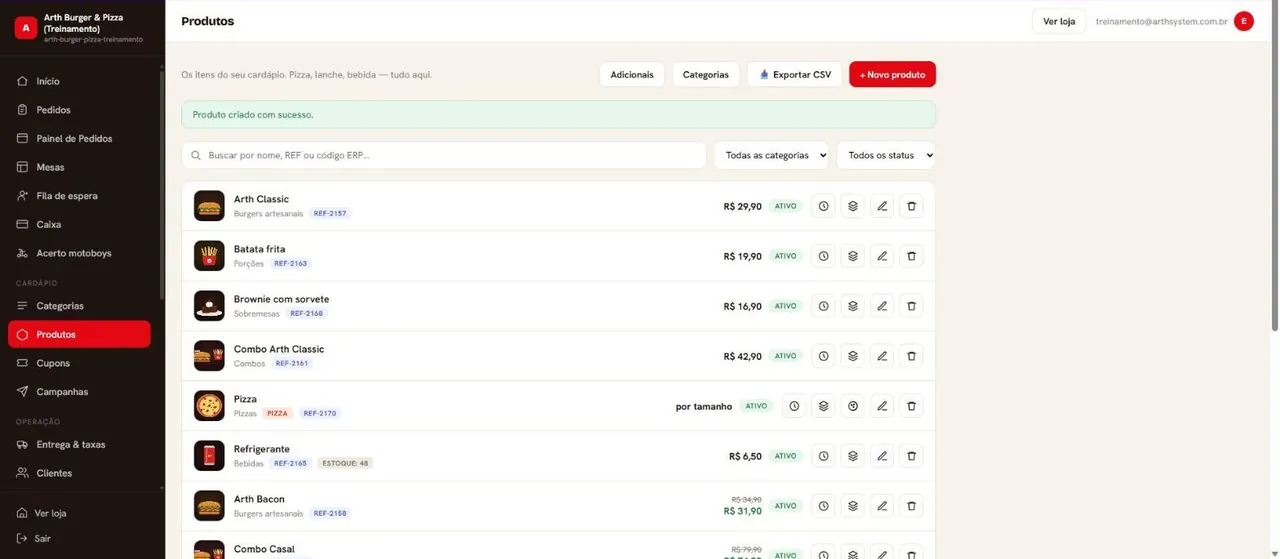
Task: Edit Refrigerante with pencil icon
Action: (882, 456)
